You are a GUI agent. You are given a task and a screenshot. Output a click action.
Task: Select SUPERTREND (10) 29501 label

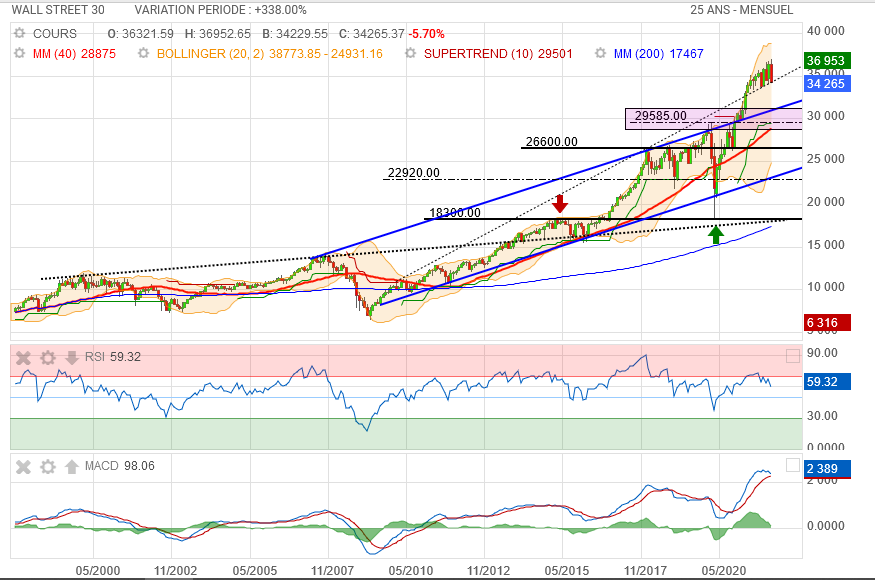(x=498, y=54)
